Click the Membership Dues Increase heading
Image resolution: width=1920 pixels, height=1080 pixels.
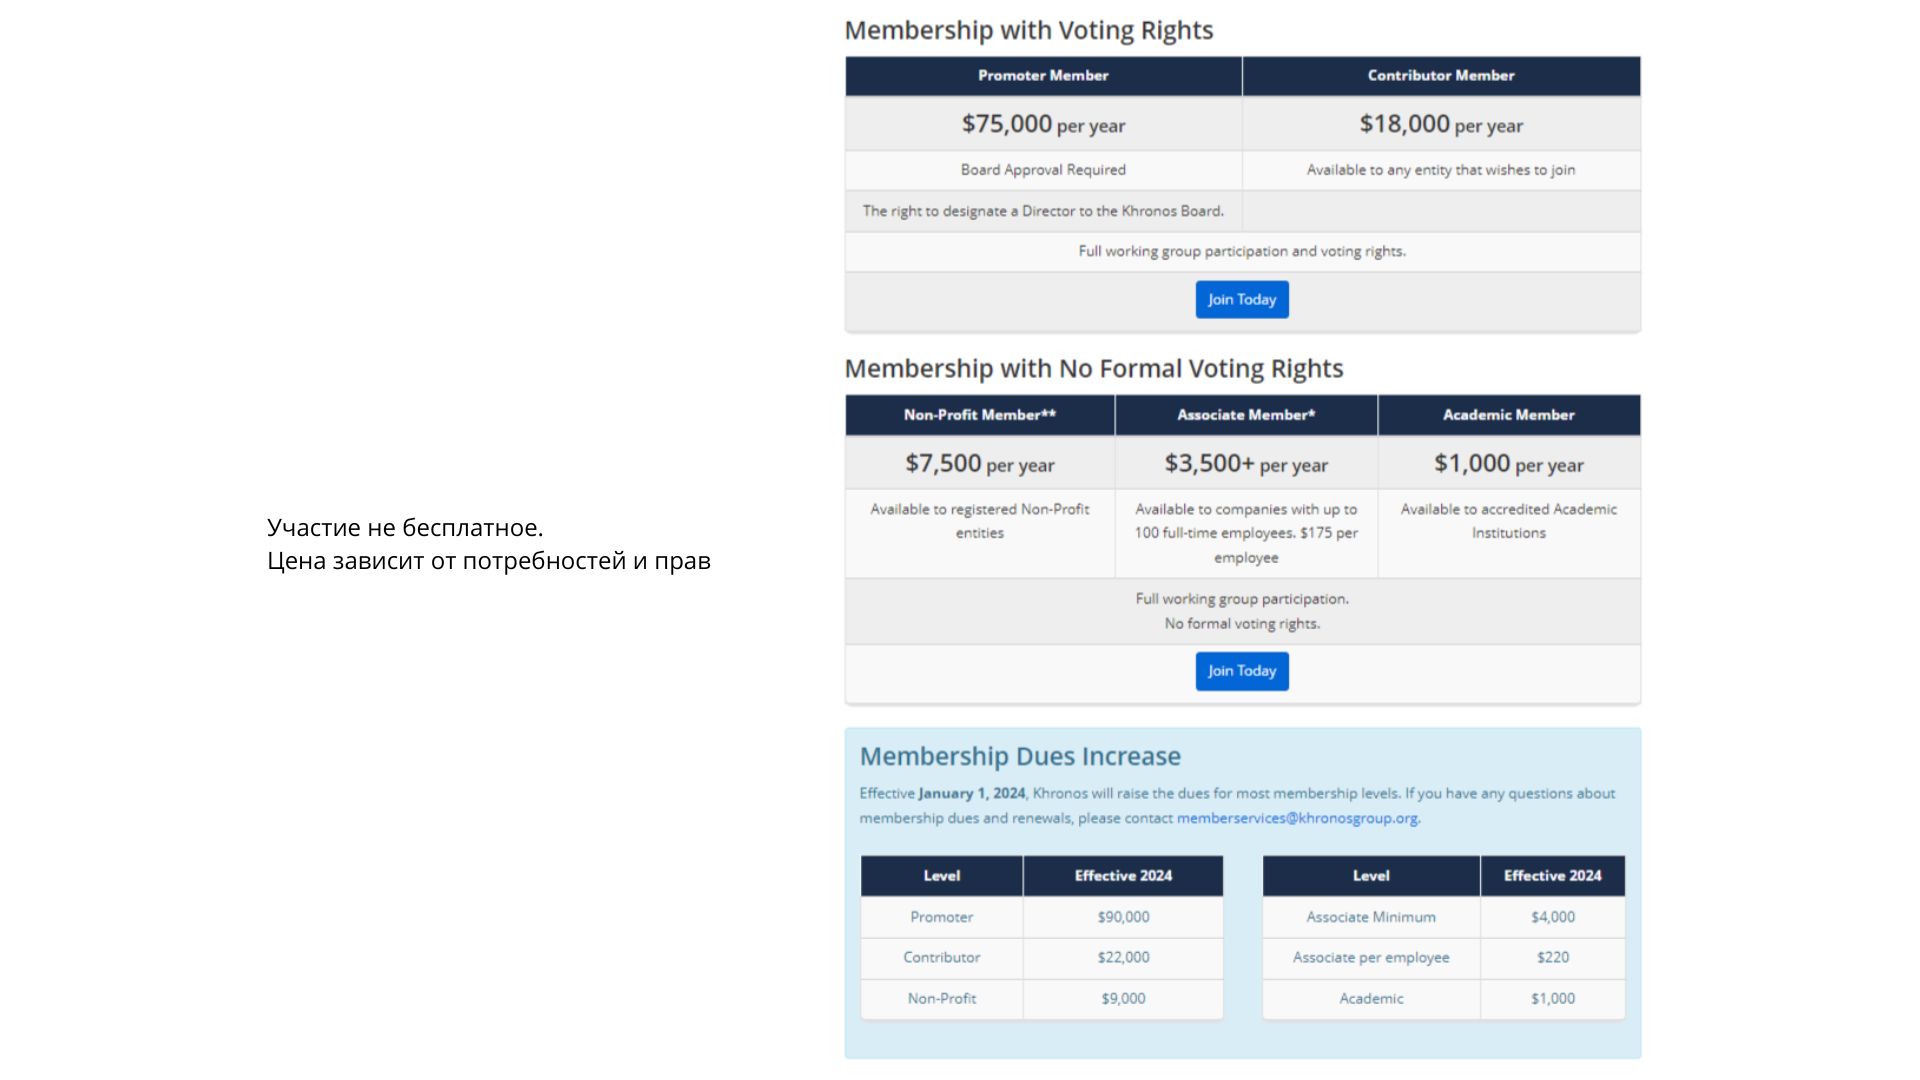click(1020, 756)
